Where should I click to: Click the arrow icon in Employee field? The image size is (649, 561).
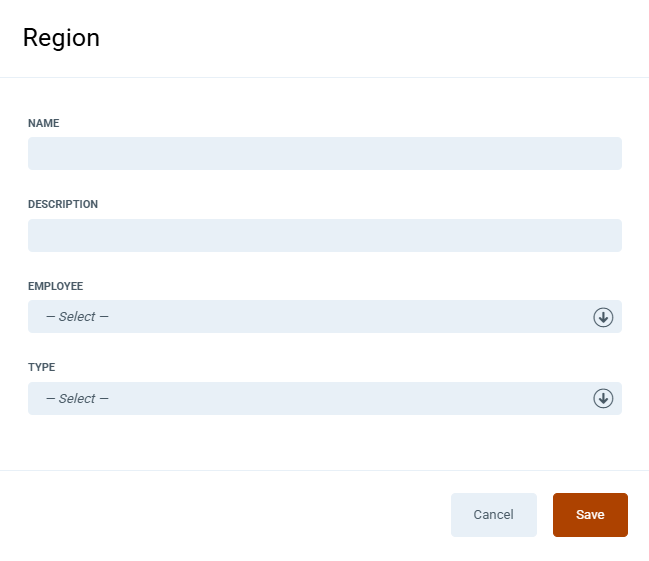point(603,317)
